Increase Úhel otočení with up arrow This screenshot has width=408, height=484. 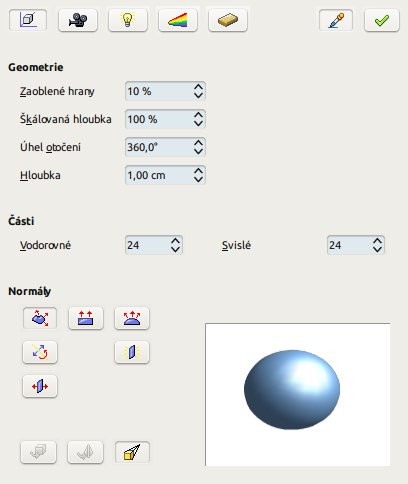(x=198, y=143)
